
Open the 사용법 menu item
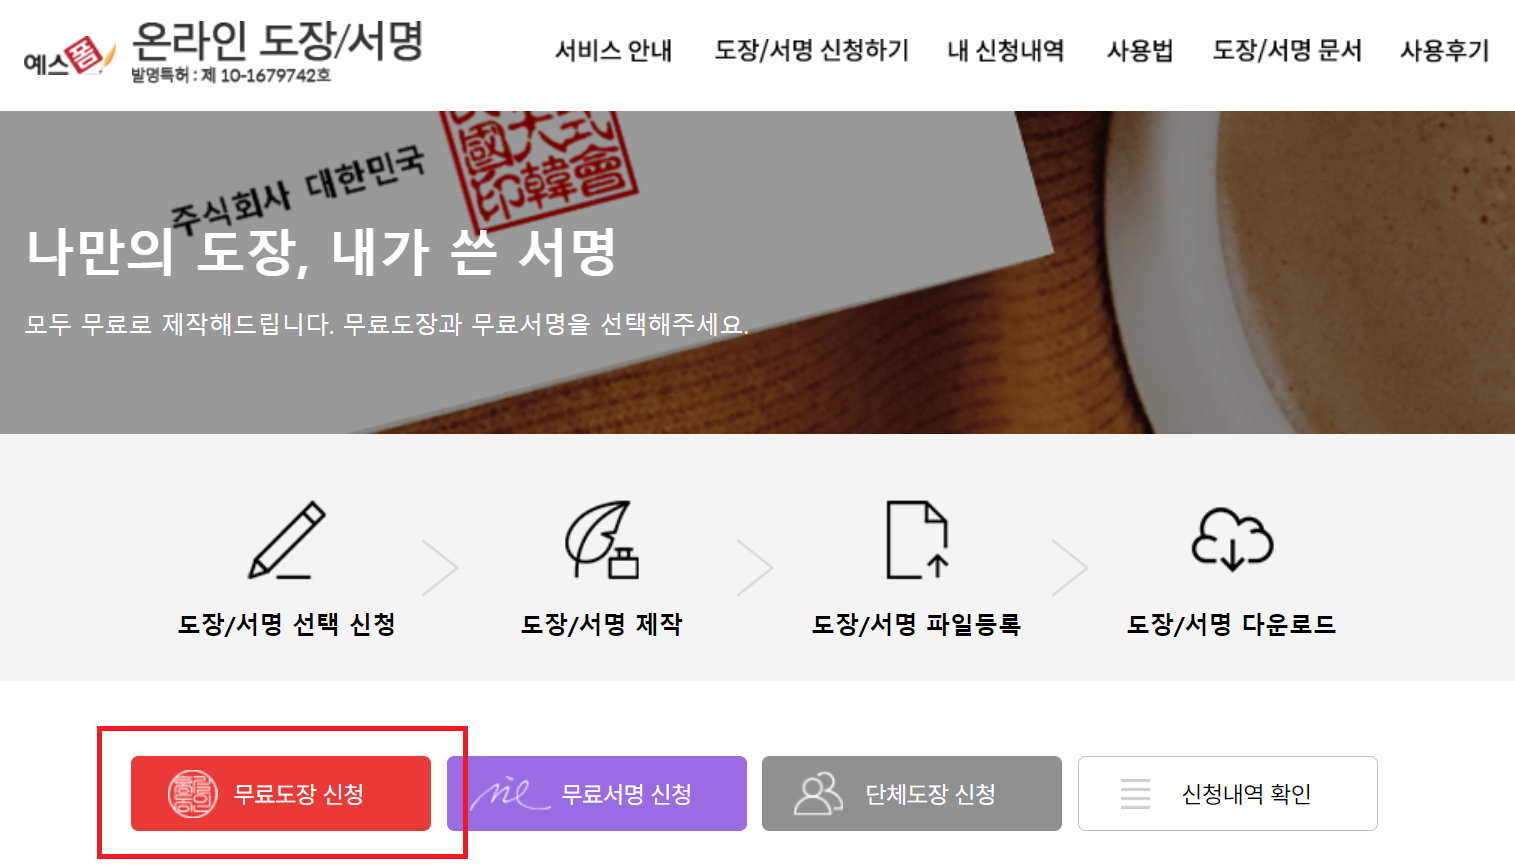coord(1140,50)
